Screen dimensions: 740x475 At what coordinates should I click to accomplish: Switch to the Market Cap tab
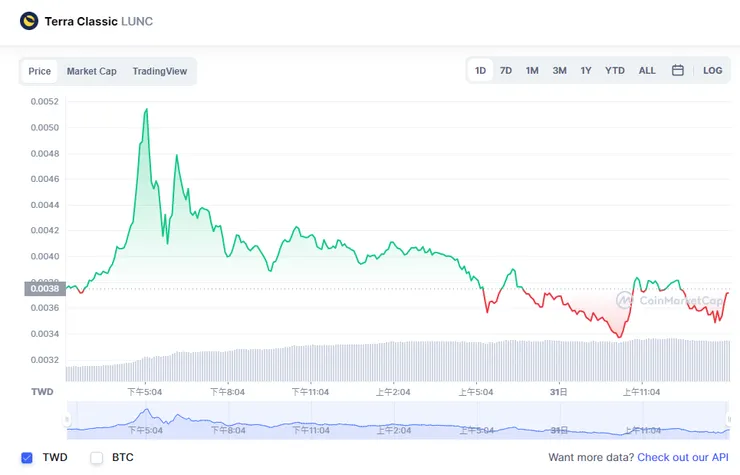(92, 72)
